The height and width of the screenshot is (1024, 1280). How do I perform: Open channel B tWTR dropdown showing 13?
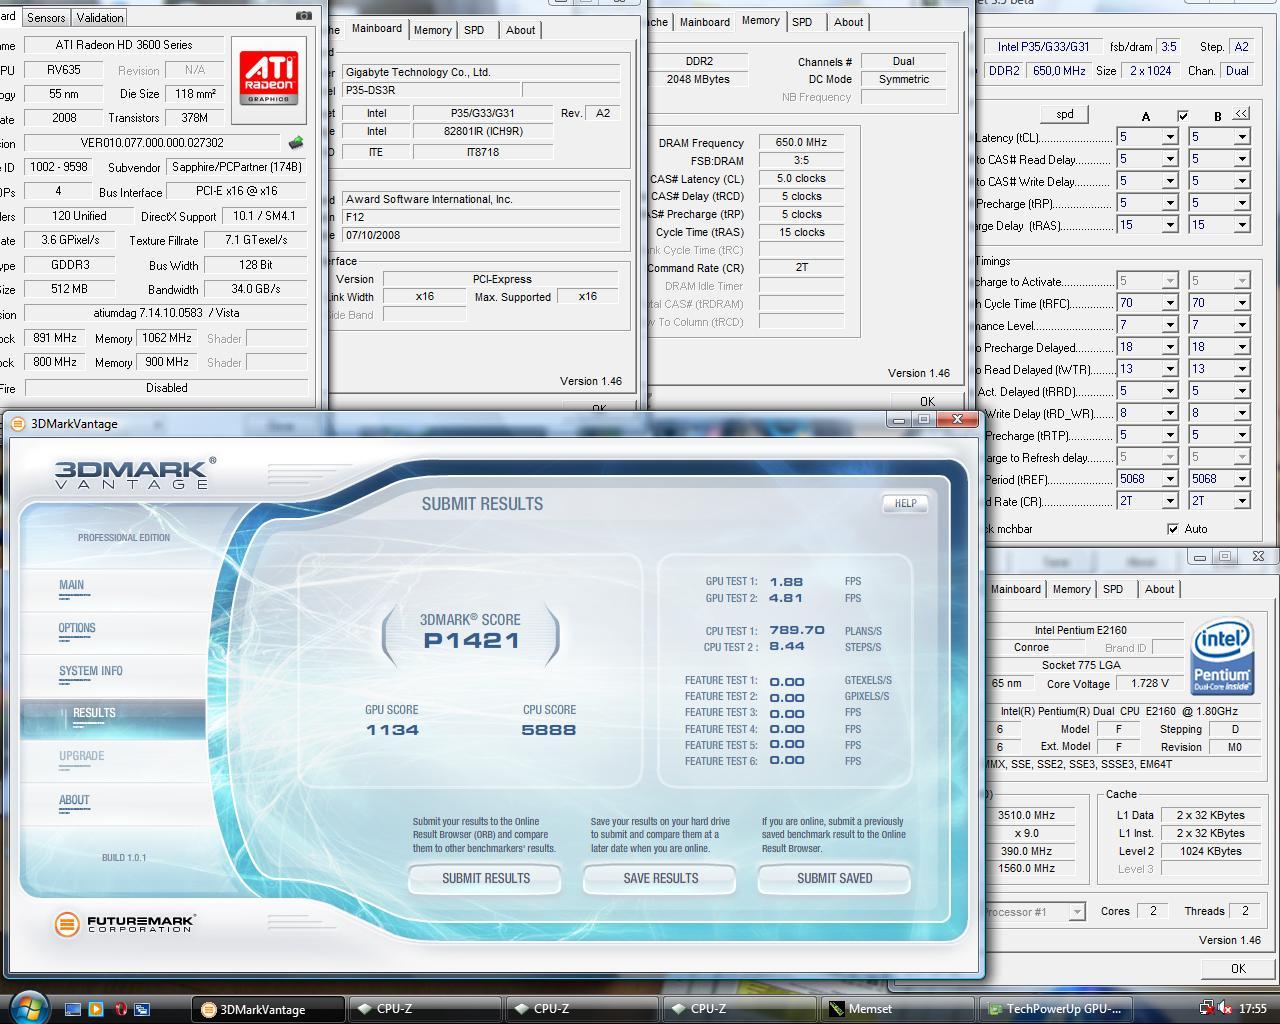click(x=1241, y=369)
